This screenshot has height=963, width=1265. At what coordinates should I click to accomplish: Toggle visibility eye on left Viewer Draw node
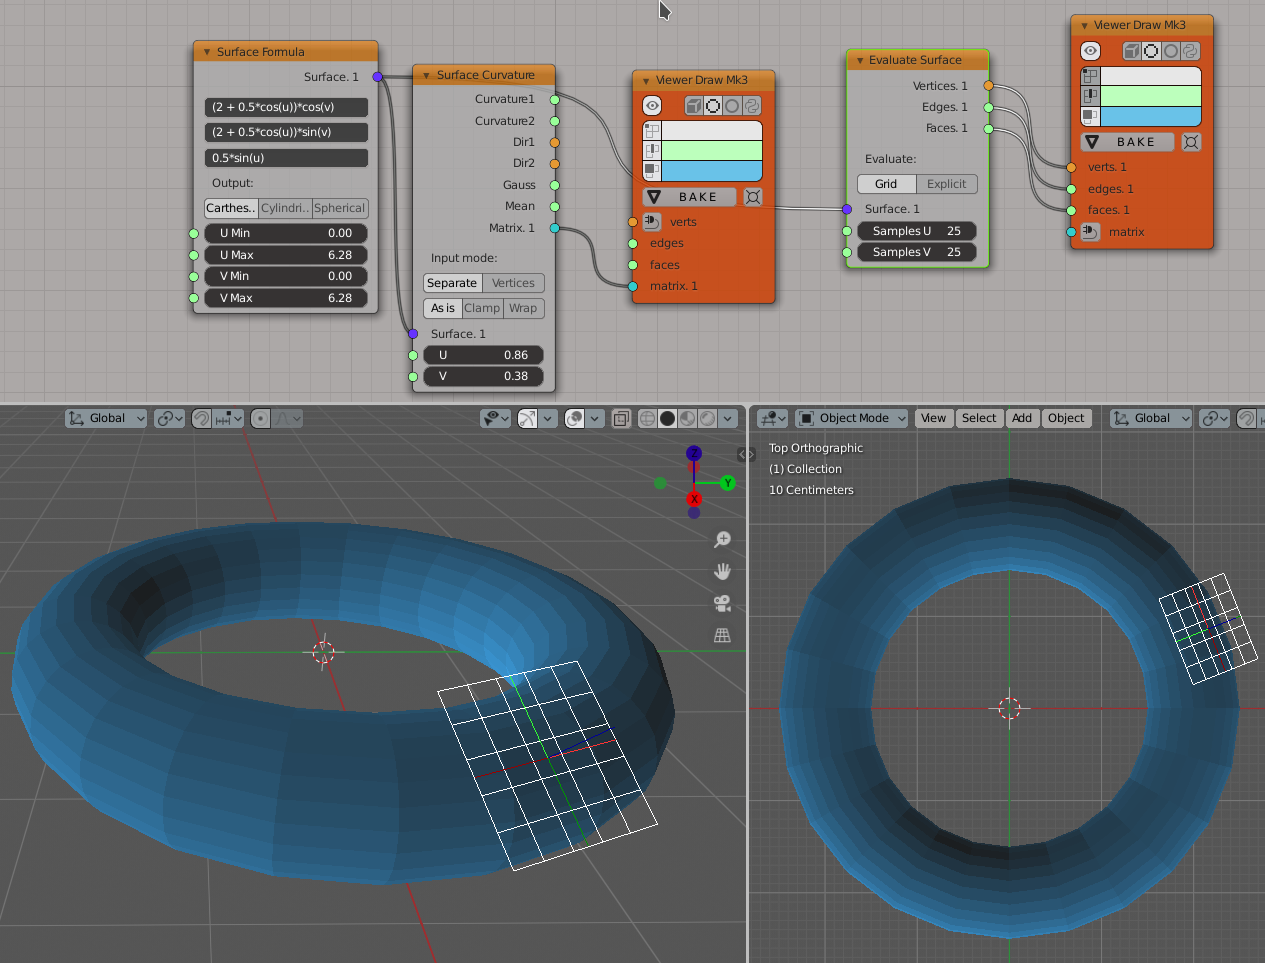[x=652, y=105]
